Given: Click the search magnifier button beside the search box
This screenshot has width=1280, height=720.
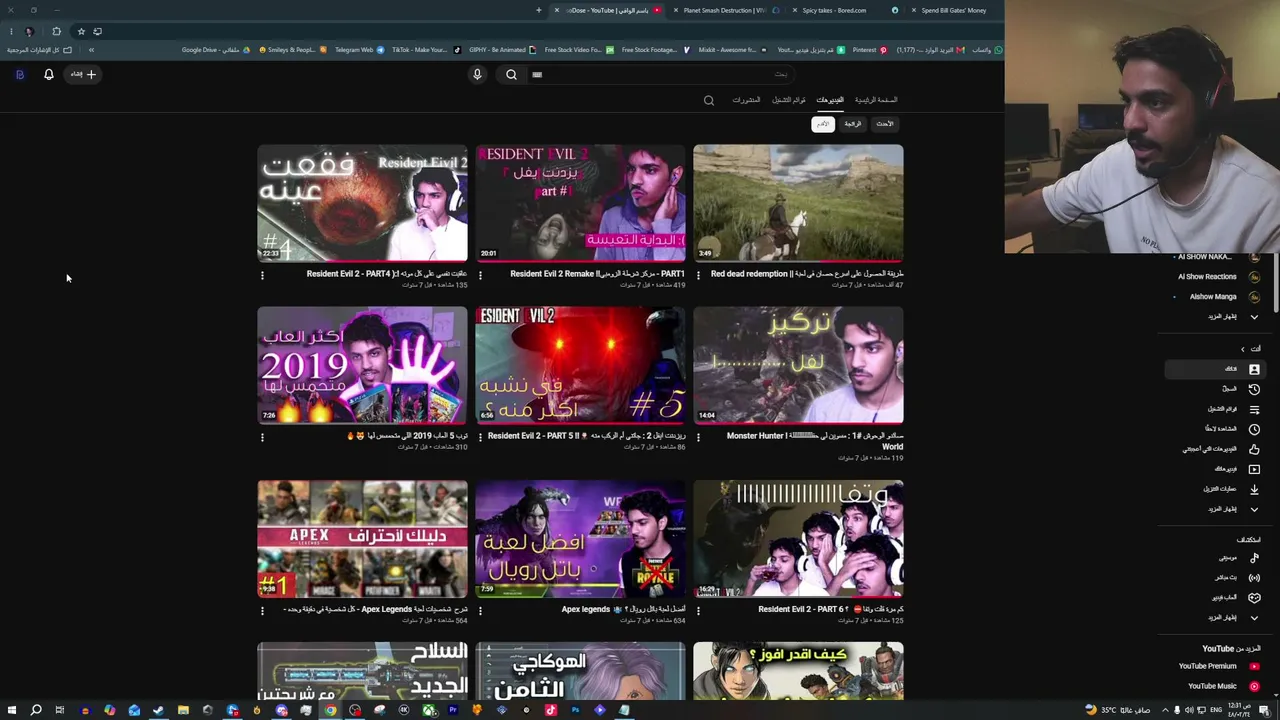Looking at the screenshot, I should 511,74.
